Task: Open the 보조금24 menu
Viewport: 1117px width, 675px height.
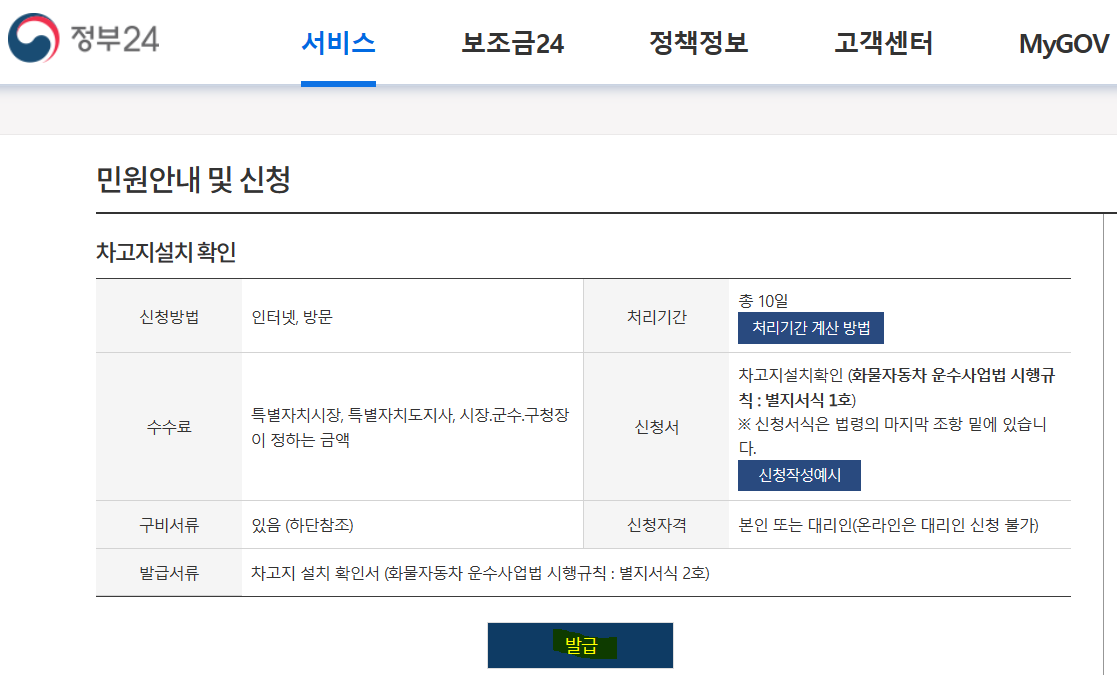Action: pyautogui.click(x=510, y=42)
